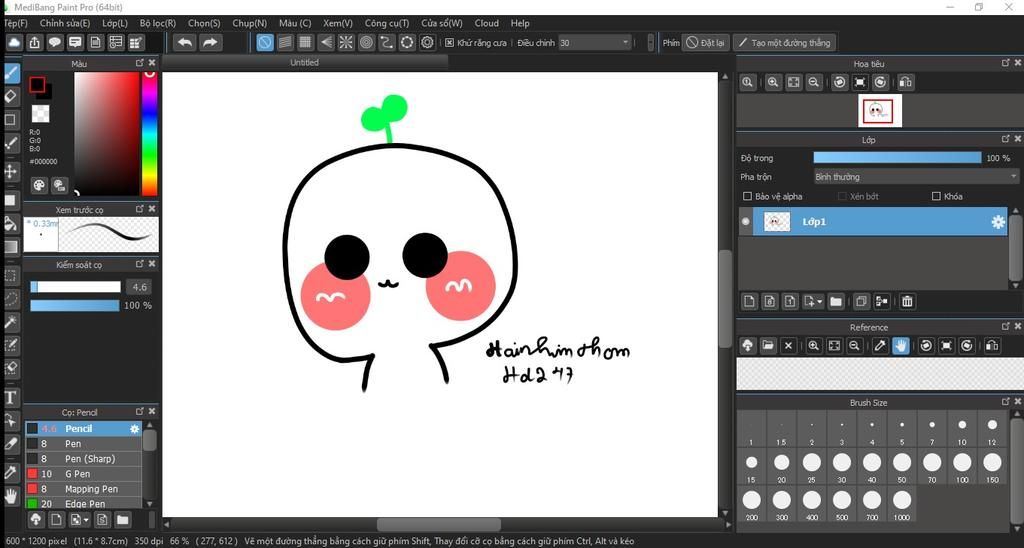Enable the radial snap guide icon
Image resolution: width=1024 pixels, height=548 pixels.
[346, 42]
